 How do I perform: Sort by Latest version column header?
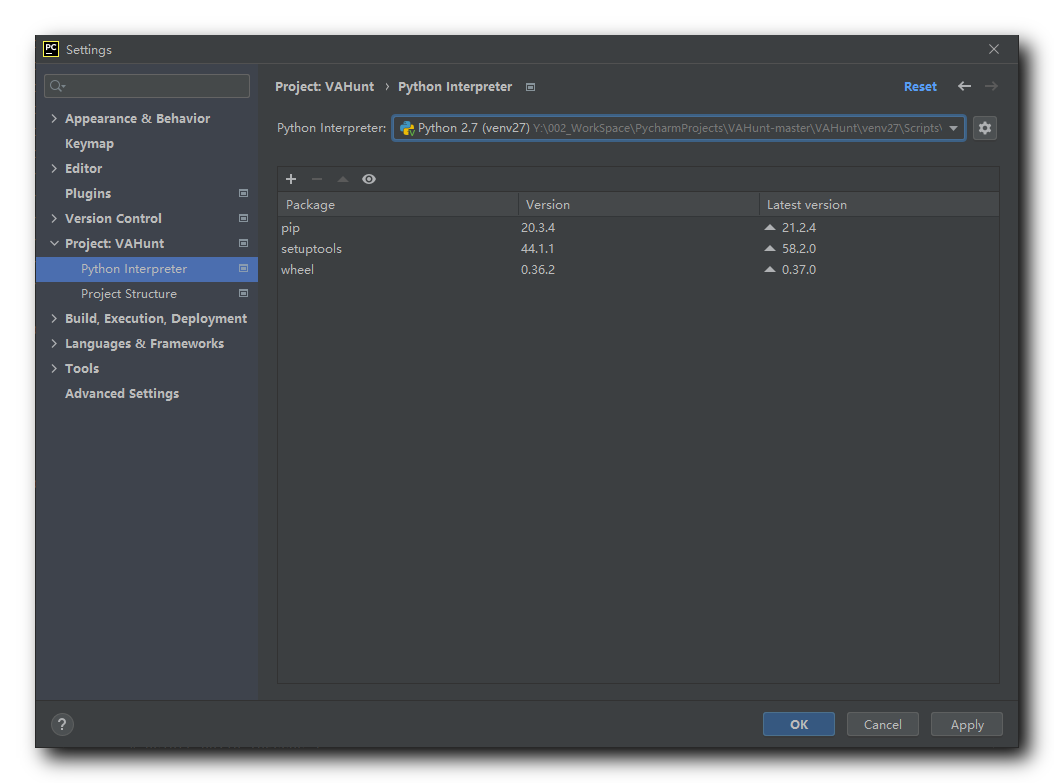[879, 204]
